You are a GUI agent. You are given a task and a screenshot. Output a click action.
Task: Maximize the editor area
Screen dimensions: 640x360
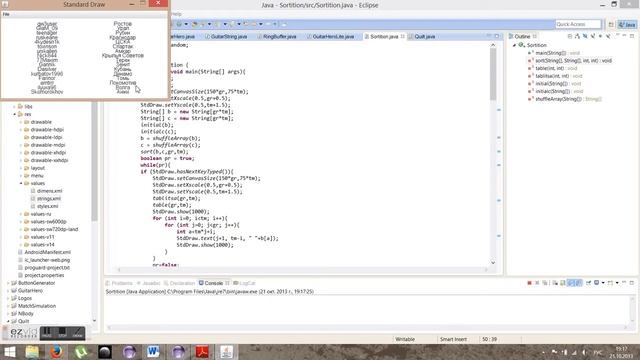tap(497, 36)
